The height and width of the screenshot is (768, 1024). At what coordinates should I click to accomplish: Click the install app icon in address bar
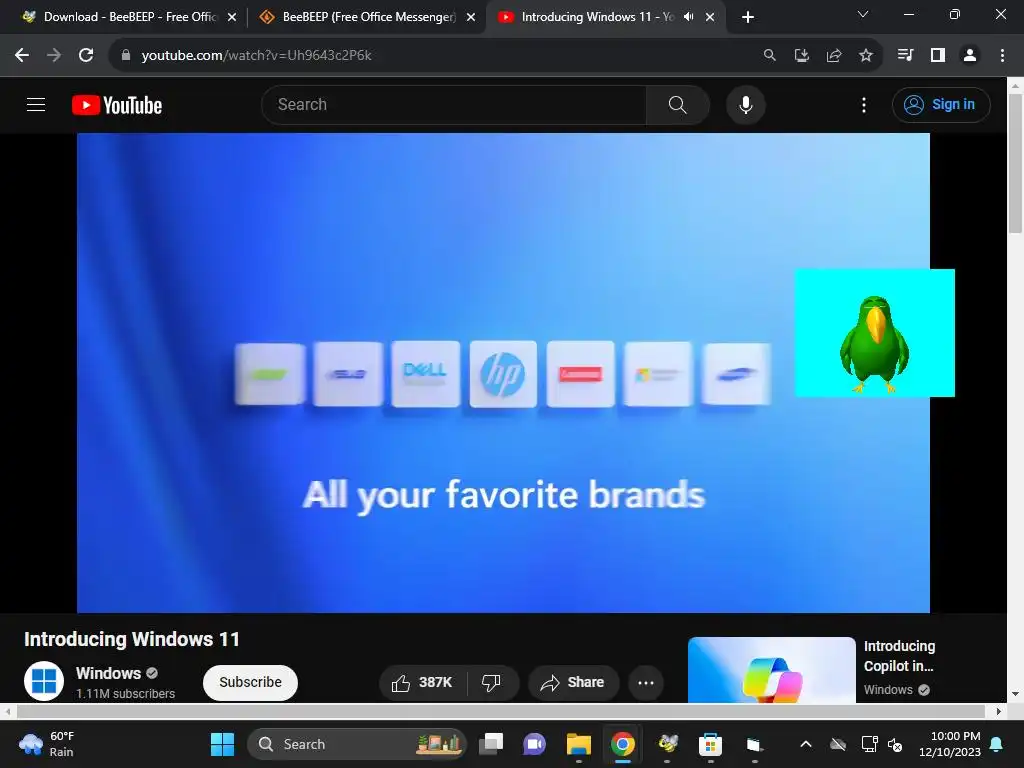pos(802,56)
